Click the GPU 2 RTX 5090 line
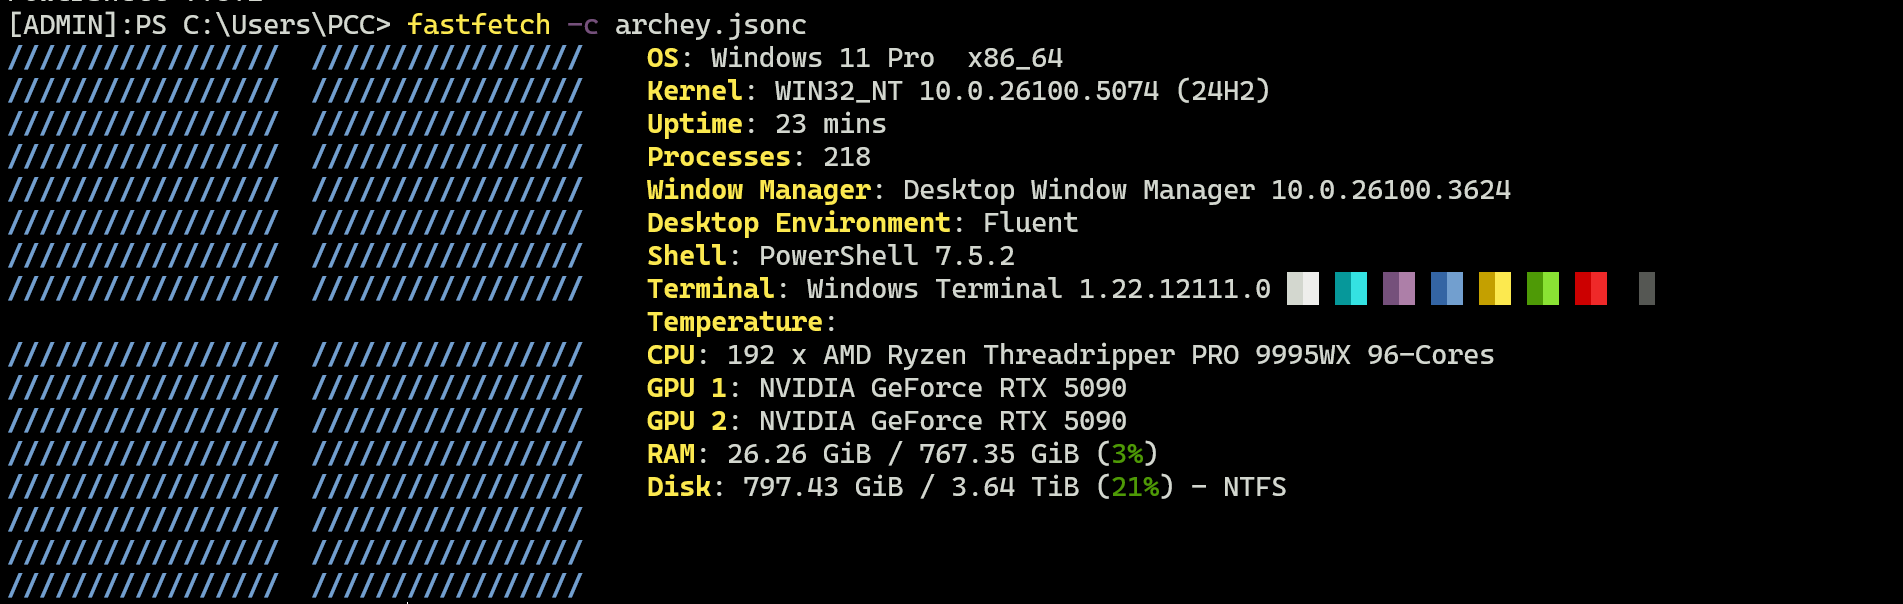Viewport: 1903px width, 604px height. pos(887,421)
